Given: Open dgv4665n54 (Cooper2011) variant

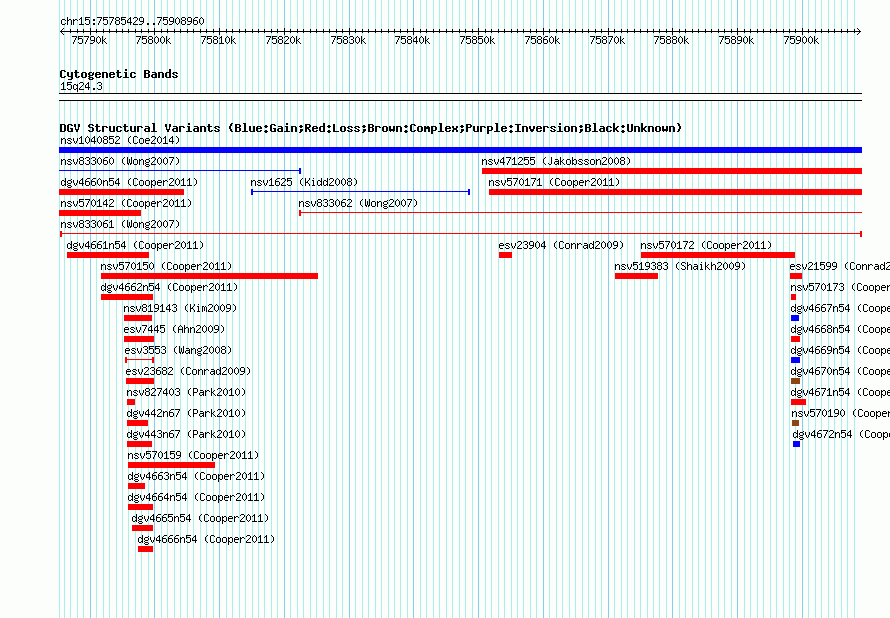Looking at the screenshot, I should (x=200, y=518).
